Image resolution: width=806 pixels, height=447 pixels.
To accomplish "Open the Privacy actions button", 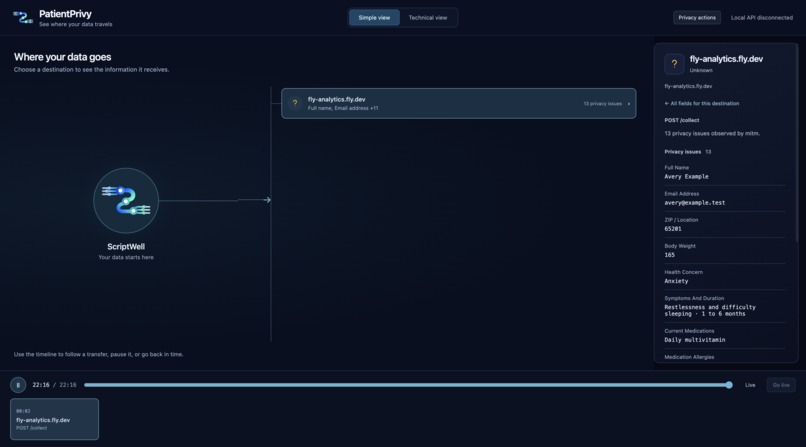I will point(697,17).
